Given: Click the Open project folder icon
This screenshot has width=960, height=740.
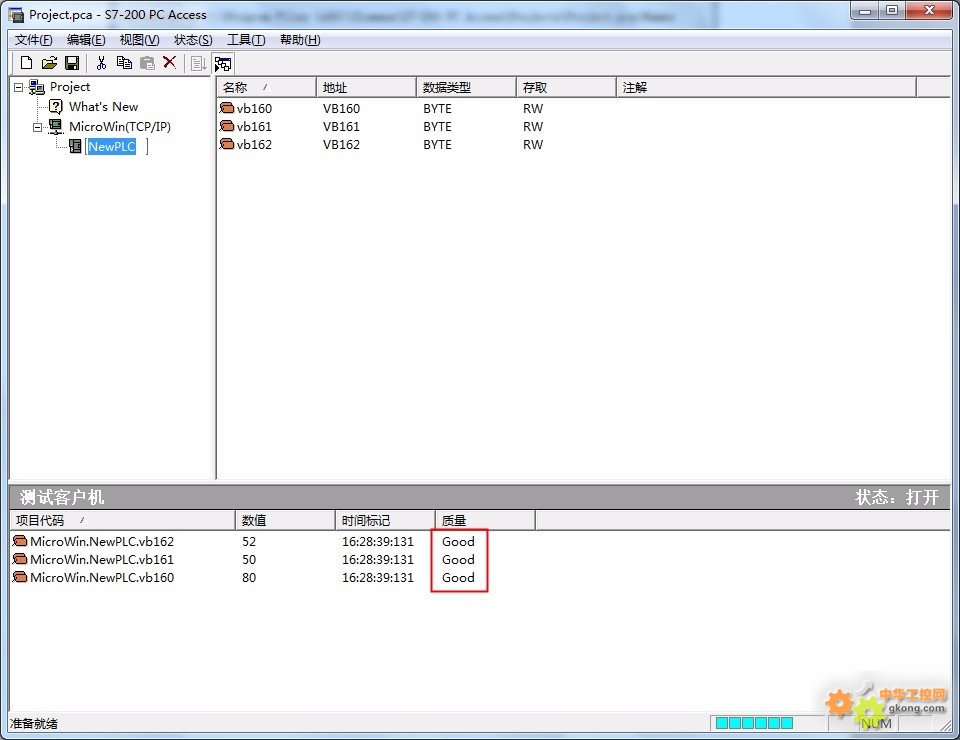Looking at the screenshot, I should [x=49, y=63].
